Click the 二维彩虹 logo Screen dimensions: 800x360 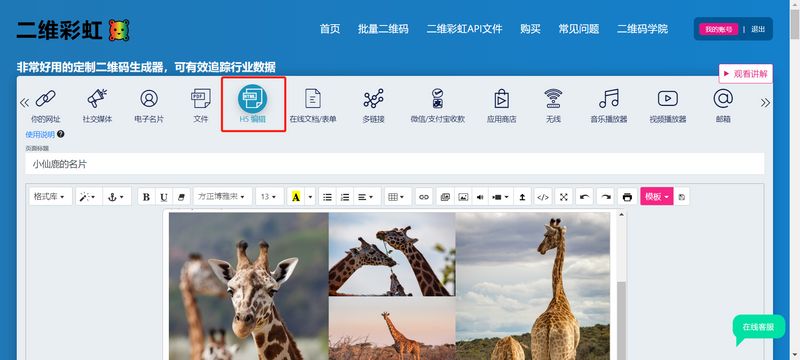(x=72, y=30)
